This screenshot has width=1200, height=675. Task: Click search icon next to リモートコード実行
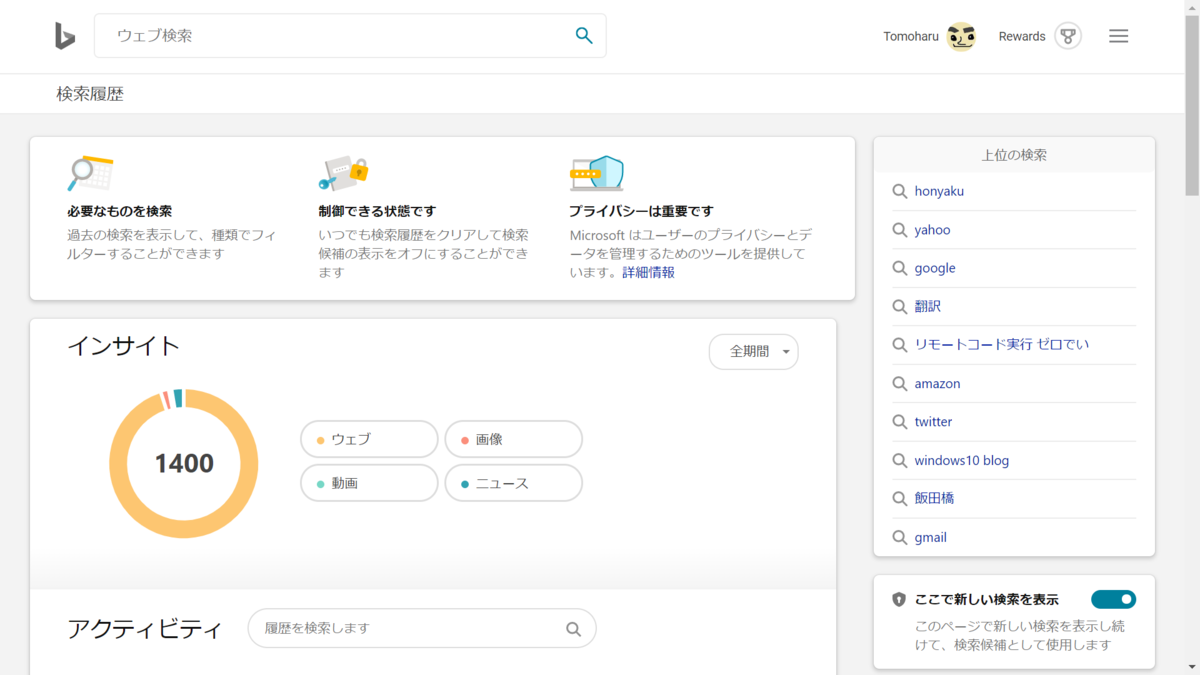[899, 345]
